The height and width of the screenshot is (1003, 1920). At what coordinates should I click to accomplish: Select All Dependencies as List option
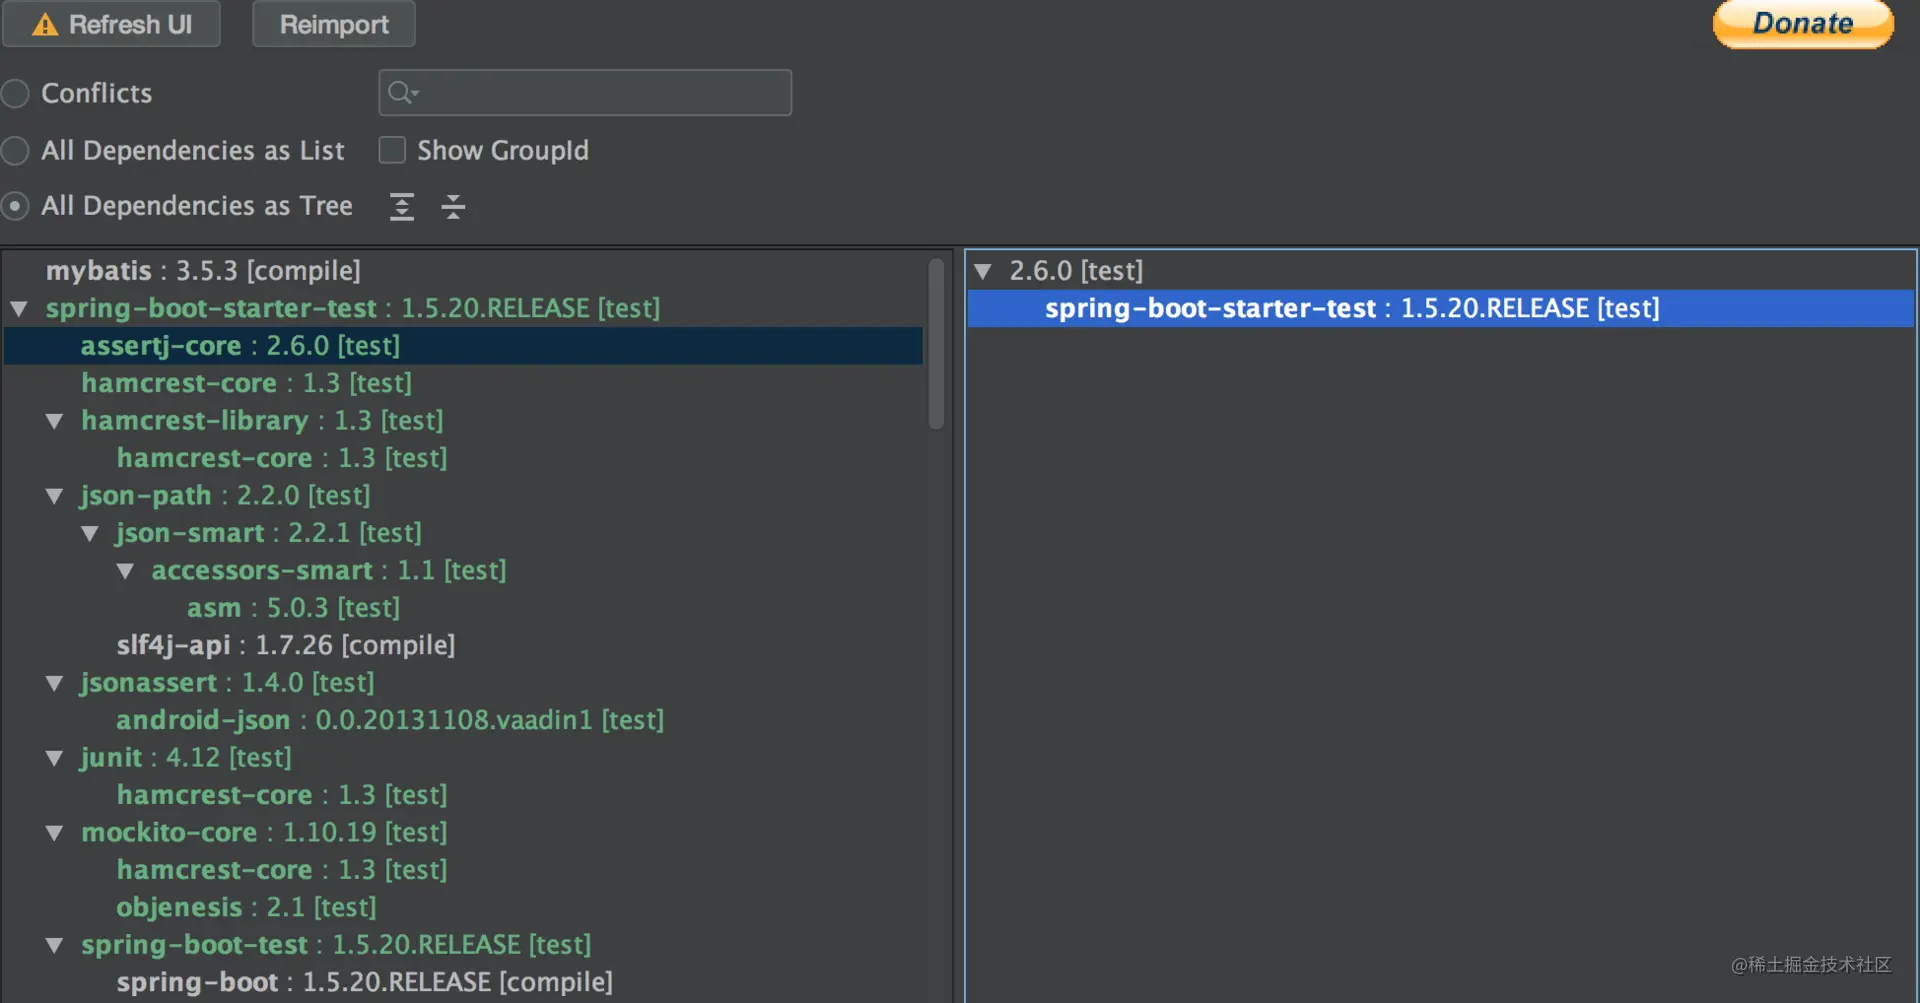pyautogui.click(x=15, y=150)
